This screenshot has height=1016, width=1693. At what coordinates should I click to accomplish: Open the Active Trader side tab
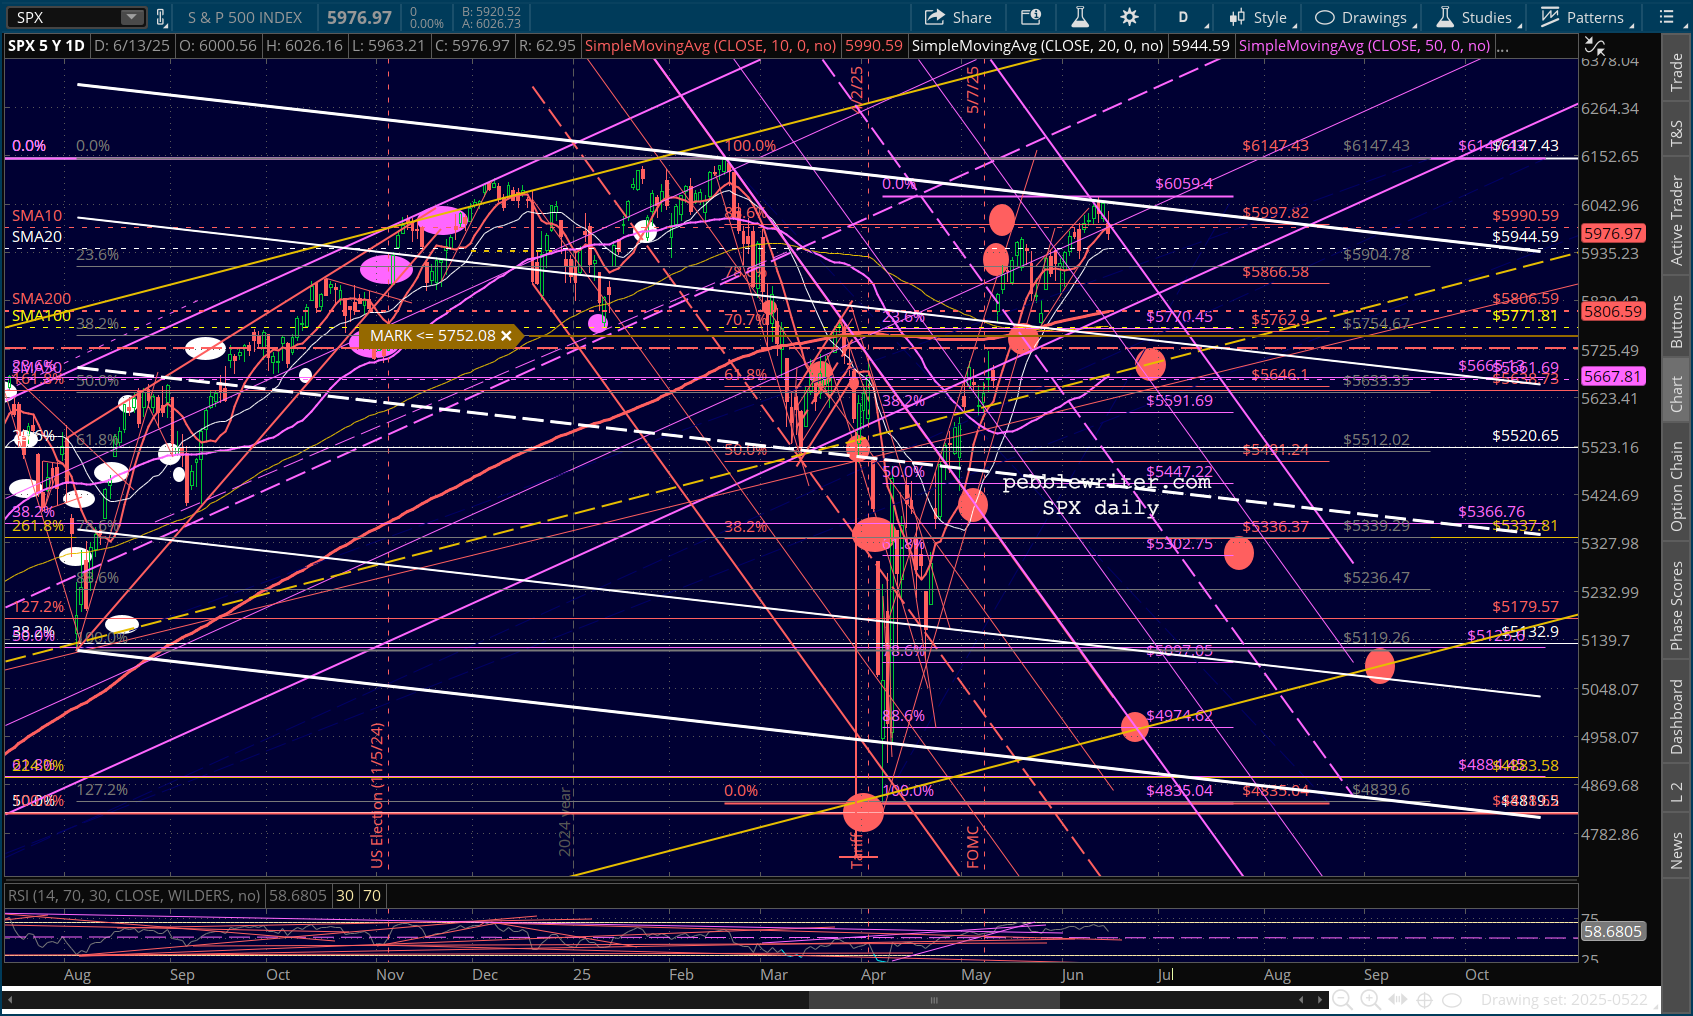coord(1677,220)
